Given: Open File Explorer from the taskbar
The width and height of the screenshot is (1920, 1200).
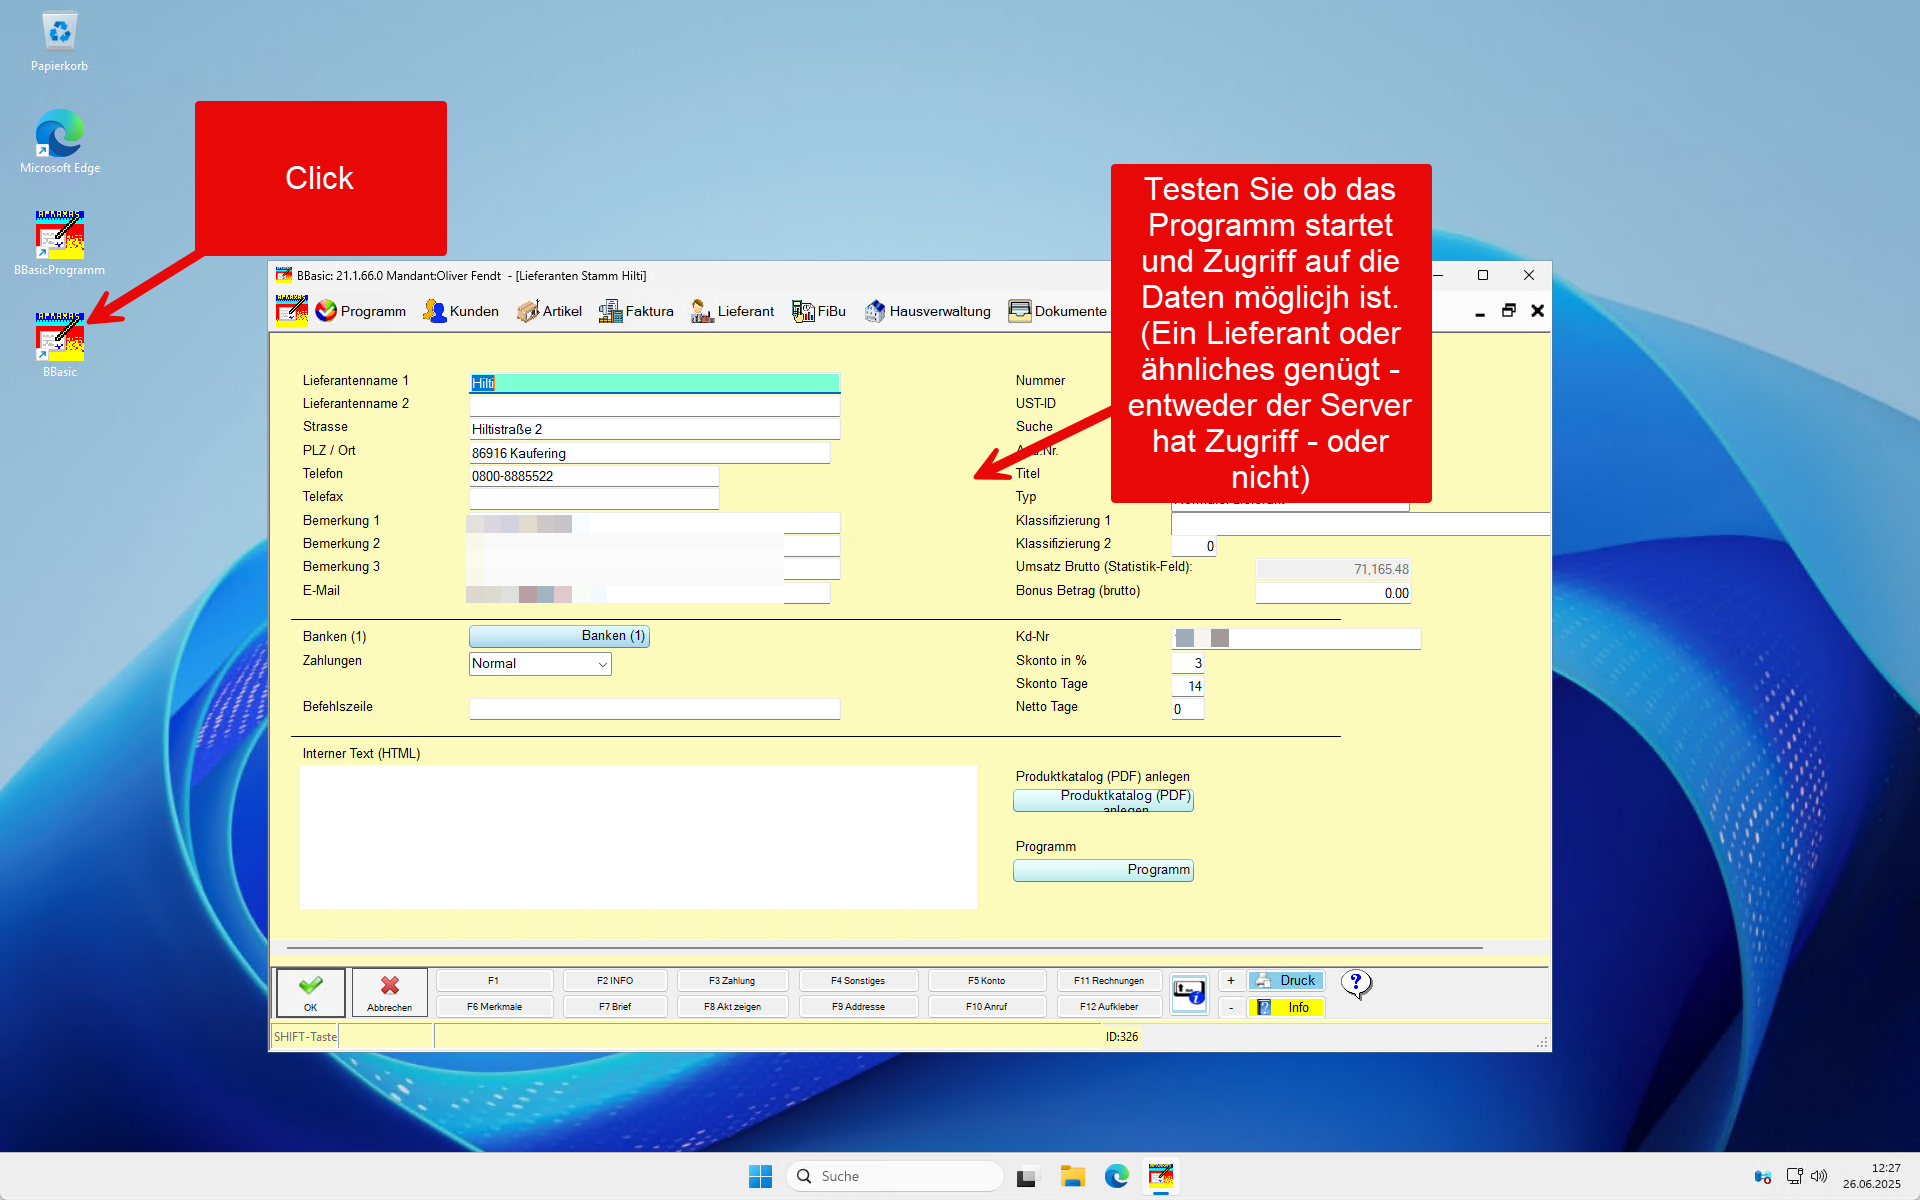Looking at the screenshot, I should point(1073,1176).
